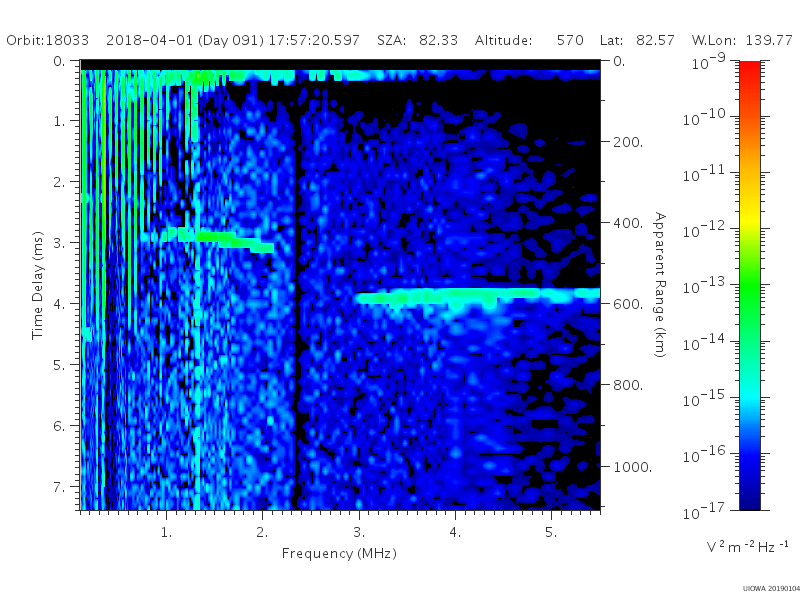This screenshot has height=600, width=800.
Task: Click the colorbar unit label V² m⁻² Hz⁻¹
Action: [x=747, y=546]
